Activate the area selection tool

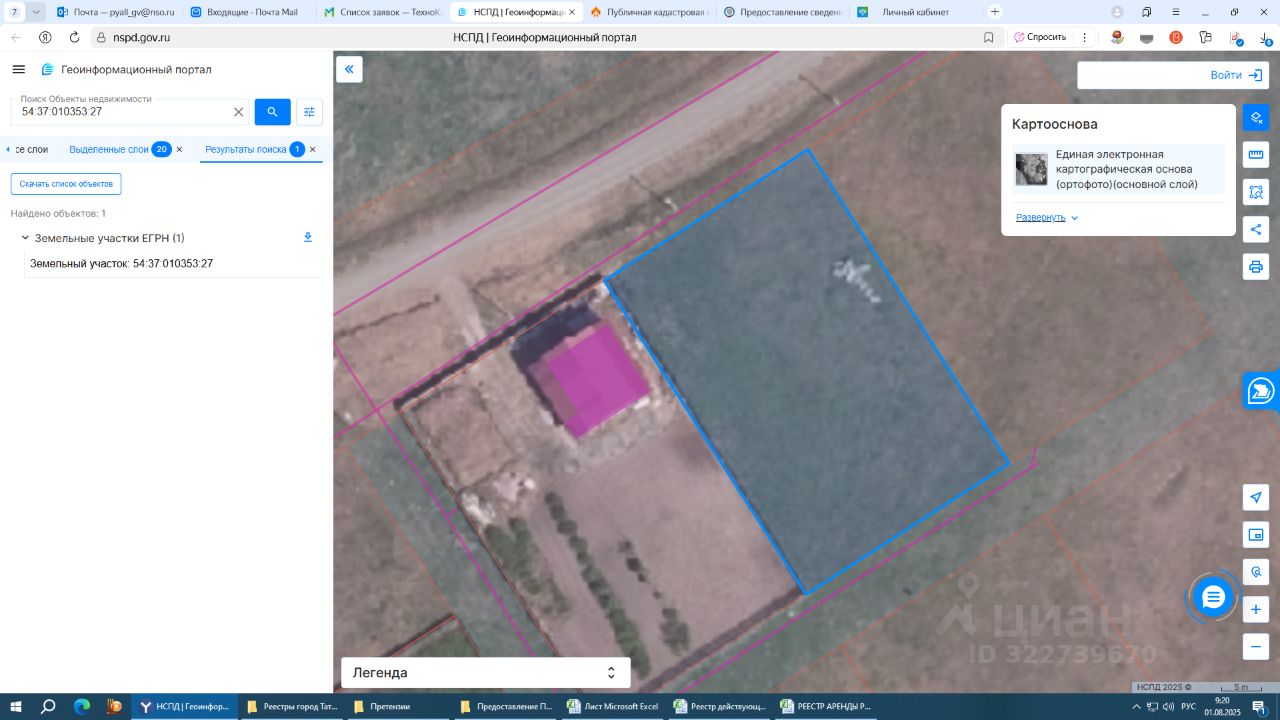(1256, 192)
